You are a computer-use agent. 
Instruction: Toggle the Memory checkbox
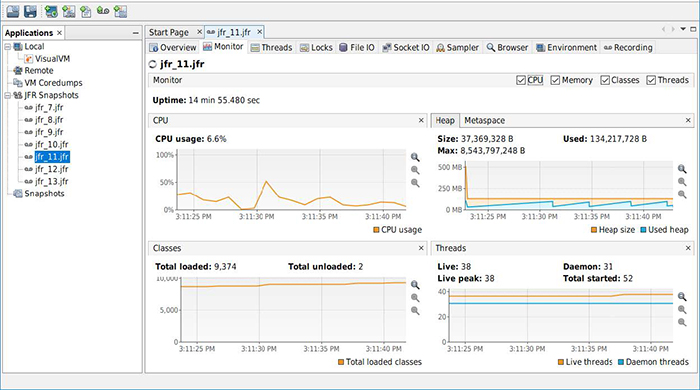555,80
